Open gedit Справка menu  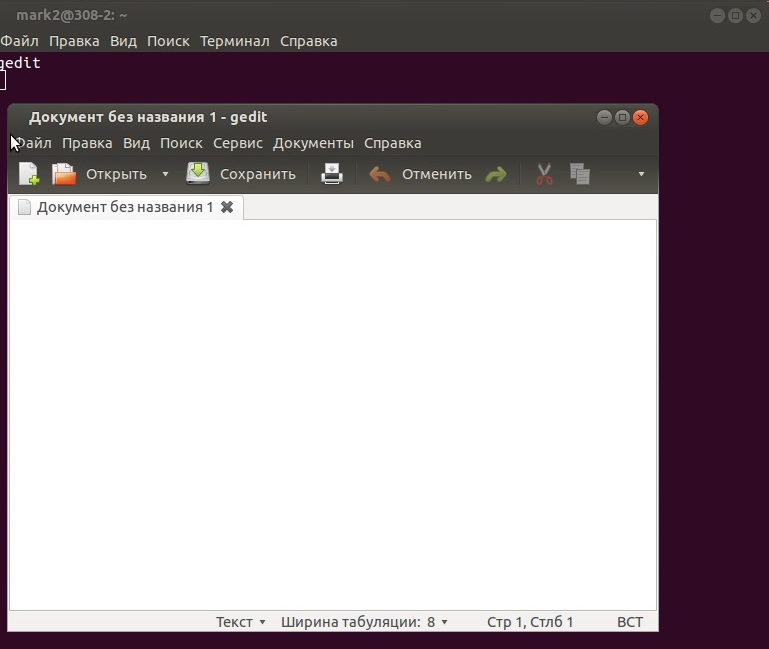coord(393,143)
